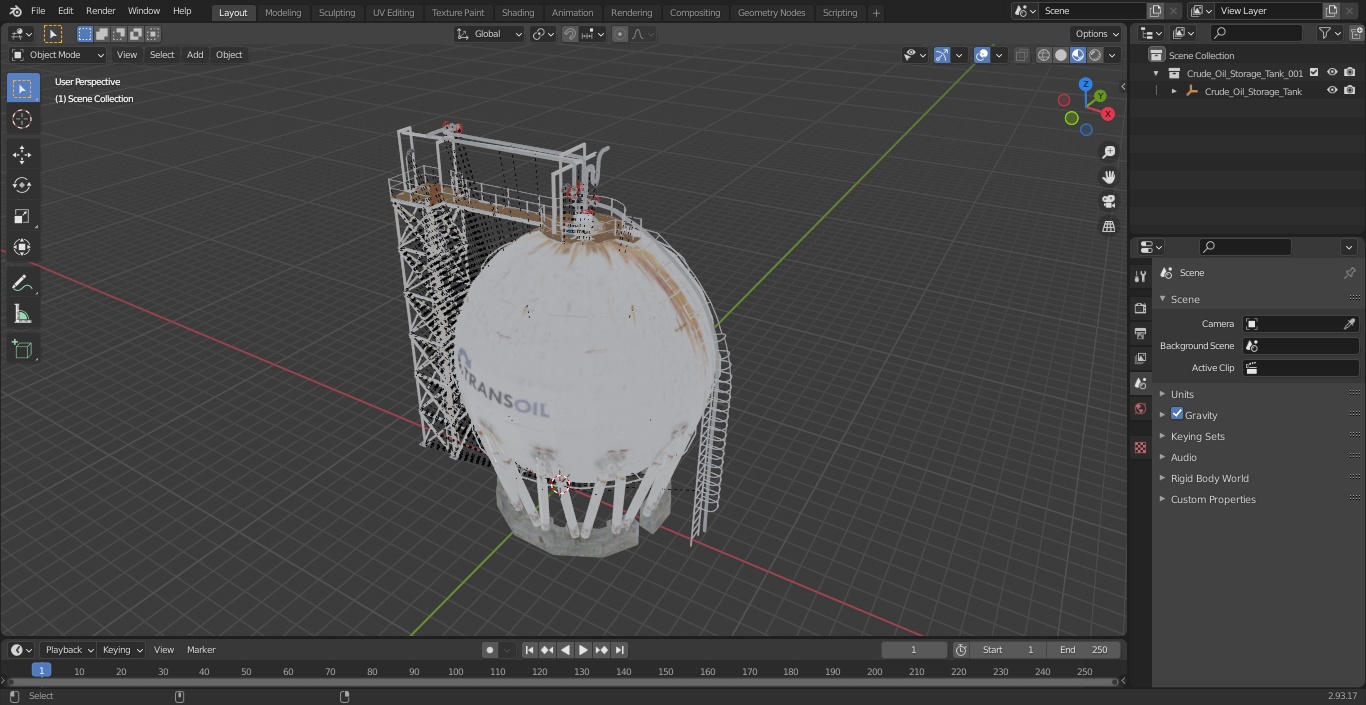Open the Object Mode dropdown
Viewport: 1366px width, 705px height.
point(58,55)
